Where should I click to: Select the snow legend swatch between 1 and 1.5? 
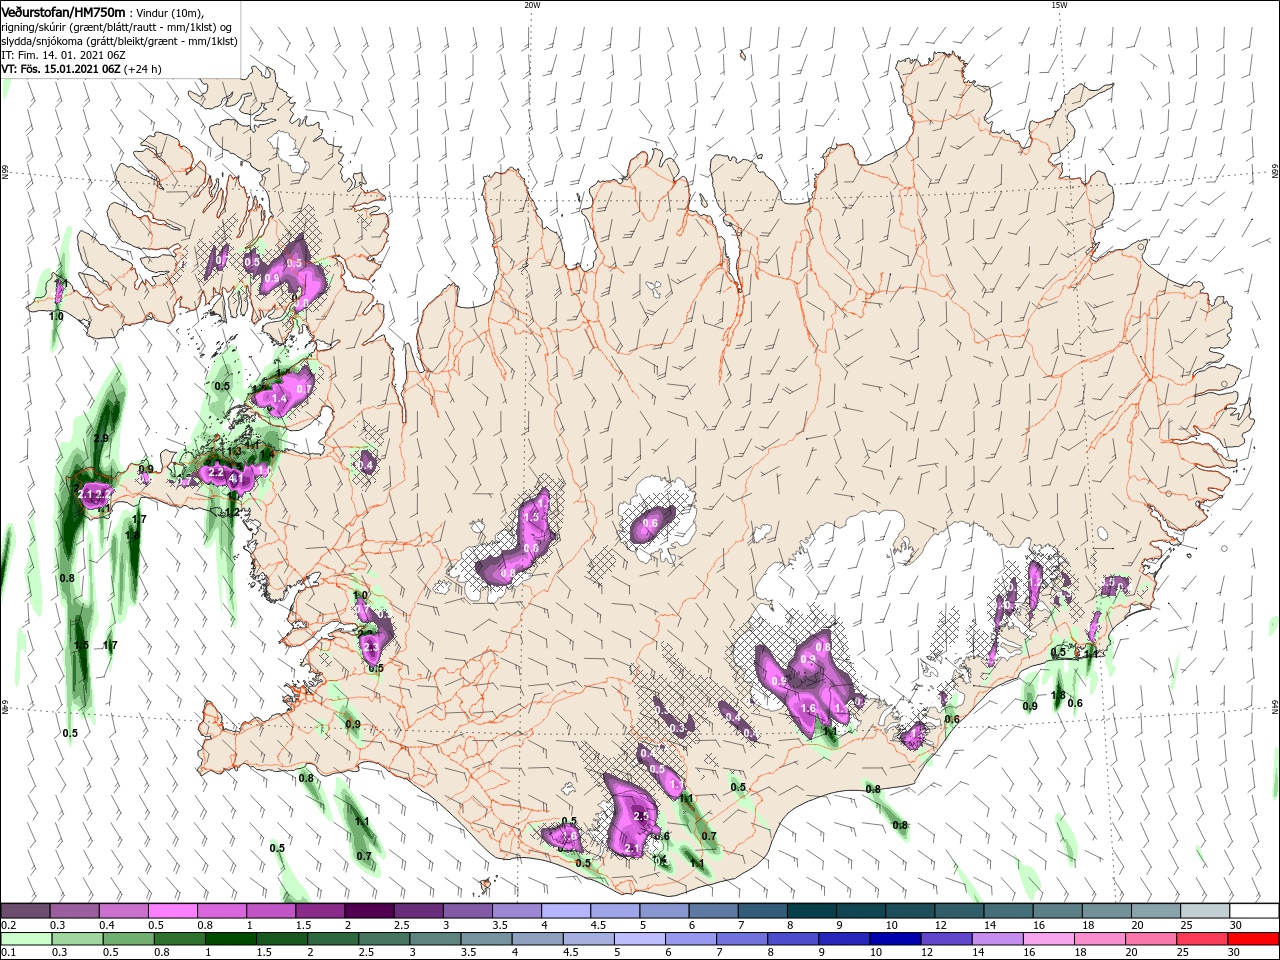271,911
